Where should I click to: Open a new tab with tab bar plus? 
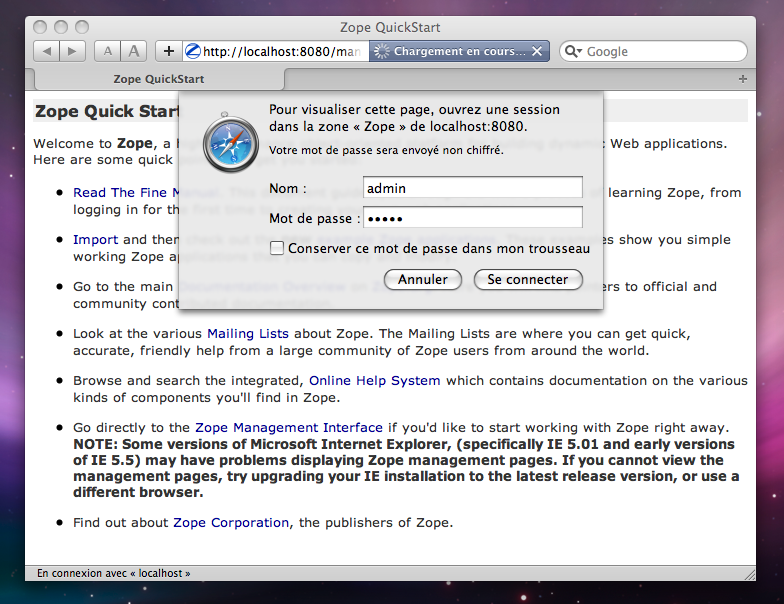click(743, 79)
